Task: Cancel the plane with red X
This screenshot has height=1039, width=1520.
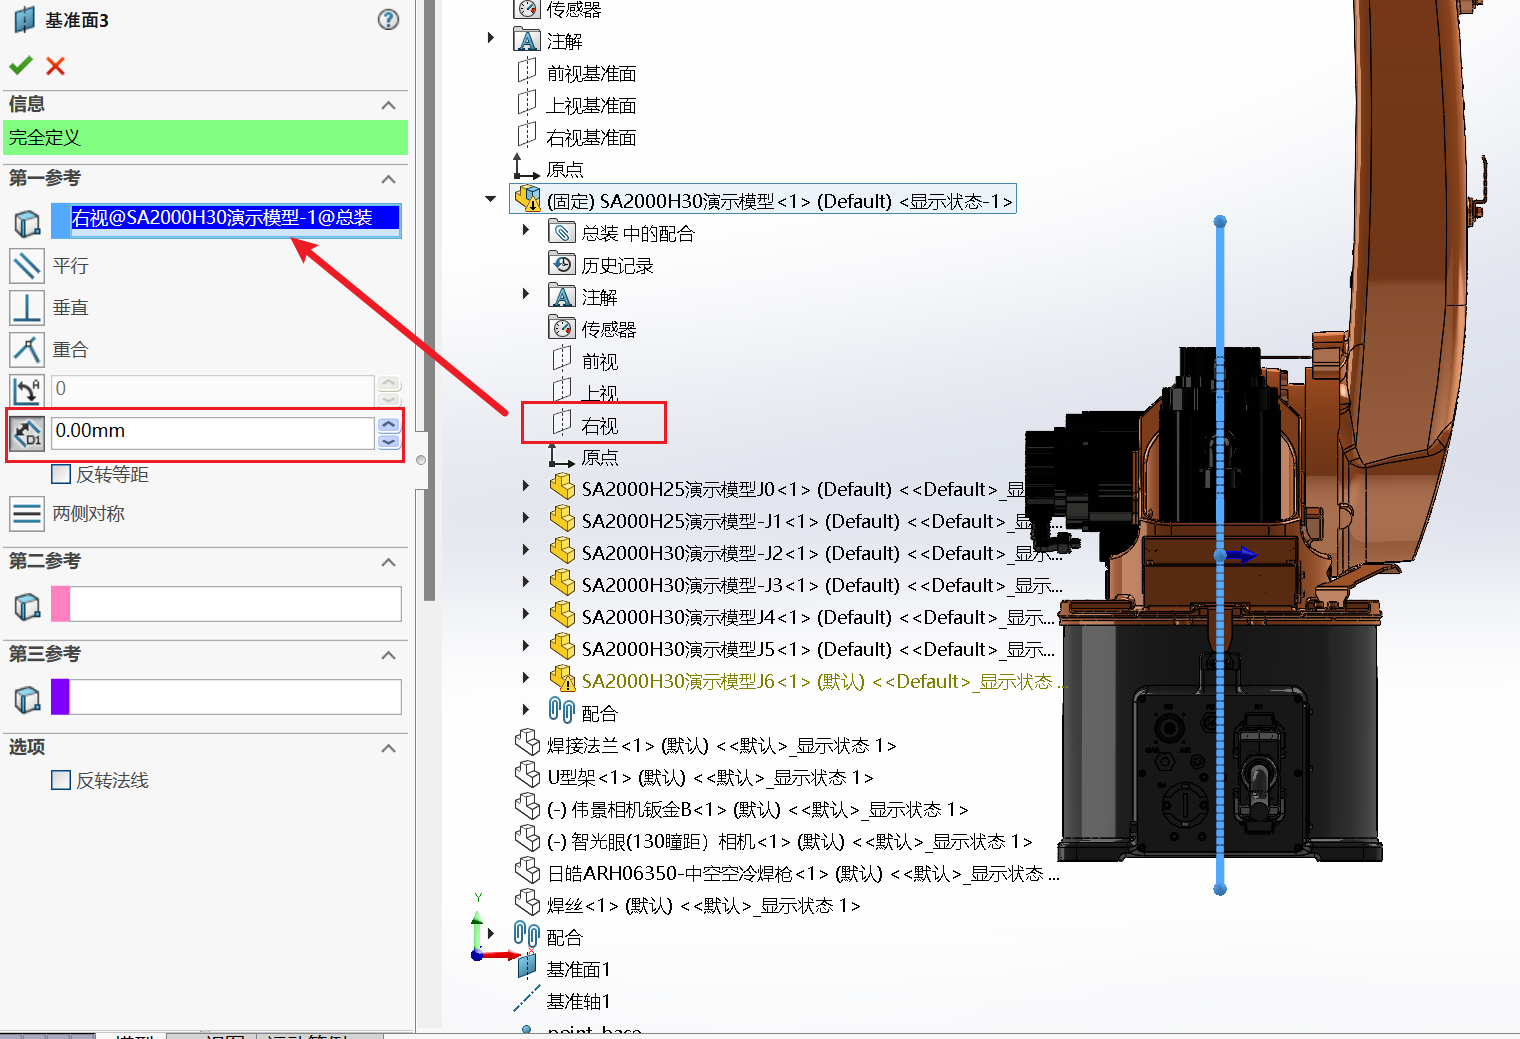Action: (56, 66)
